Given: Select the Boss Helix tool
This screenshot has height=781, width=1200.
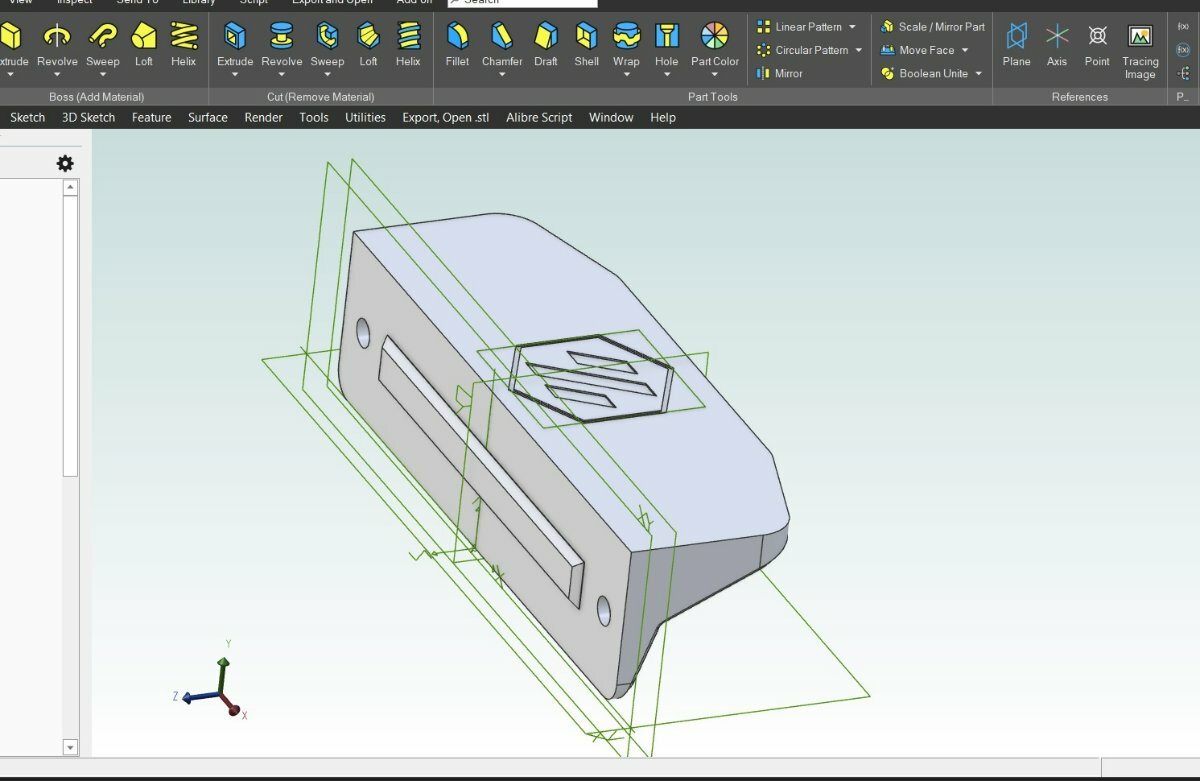Looking at the screenshot, I should 184,44.
